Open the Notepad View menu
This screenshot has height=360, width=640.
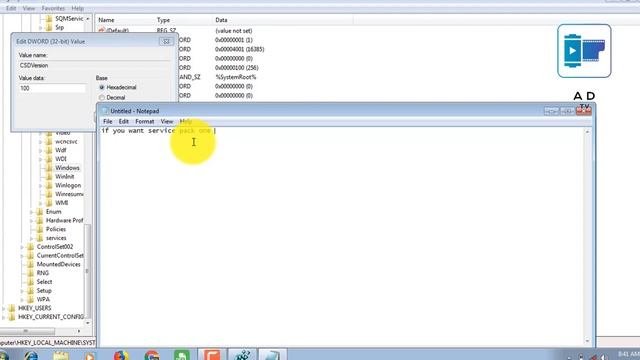point(167,122)
